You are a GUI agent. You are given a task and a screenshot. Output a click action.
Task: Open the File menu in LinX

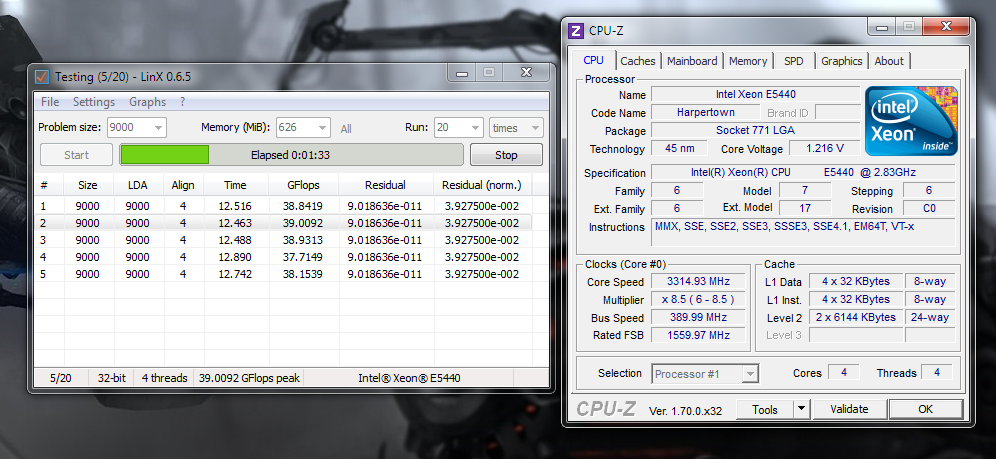click(x=50, y=102)
